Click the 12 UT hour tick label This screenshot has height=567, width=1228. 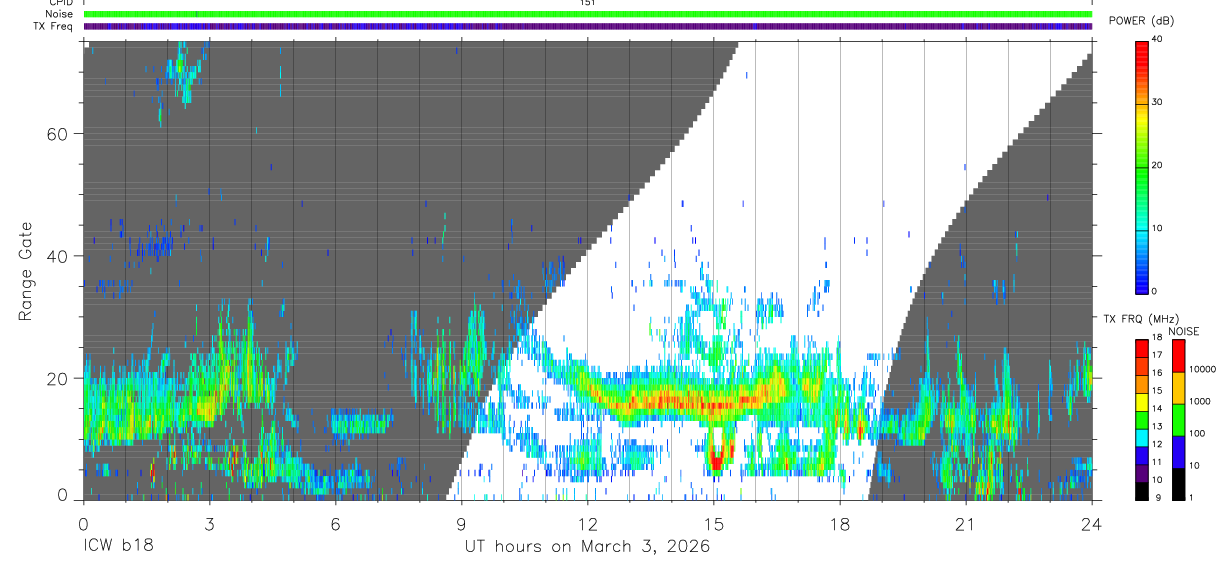click(587, 524)
